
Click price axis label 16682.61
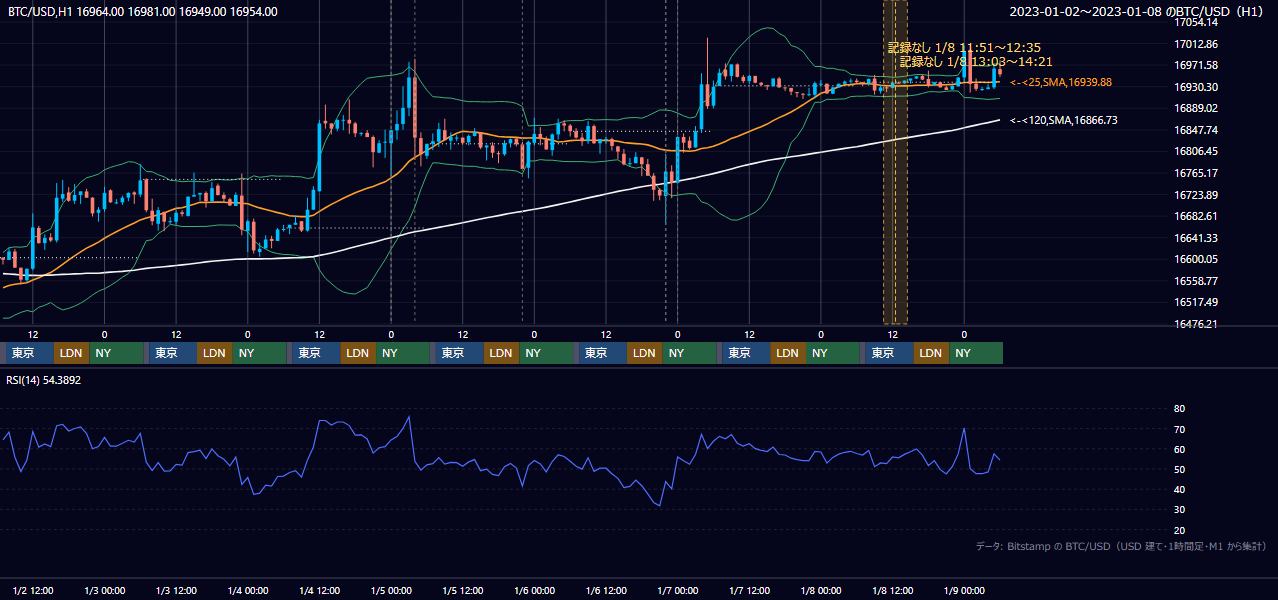(1195, 216)
